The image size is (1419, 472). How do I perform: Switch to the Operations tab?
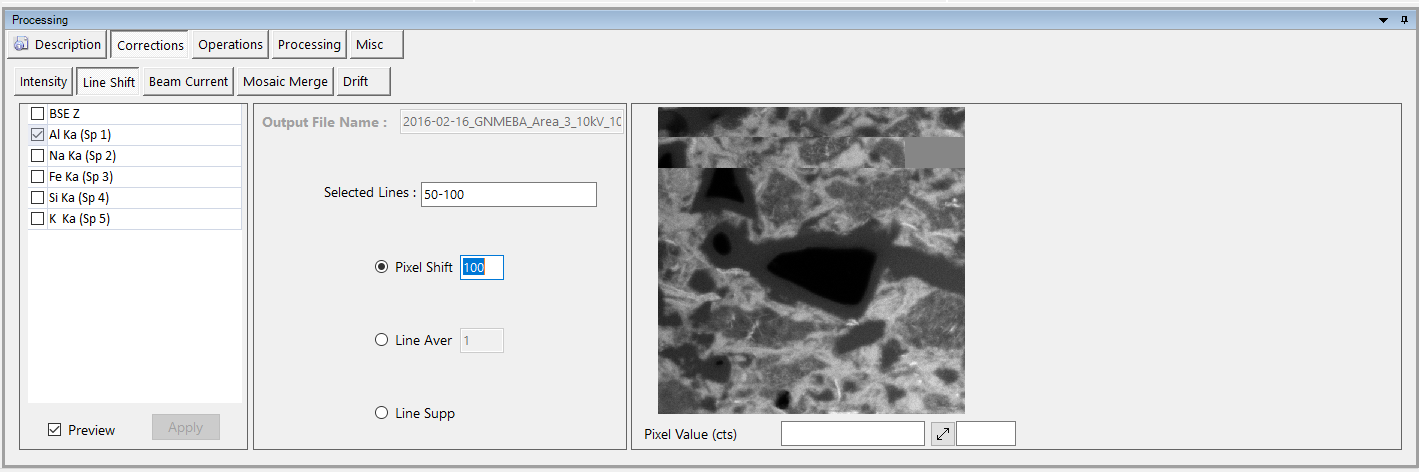[x=230, y=45]
